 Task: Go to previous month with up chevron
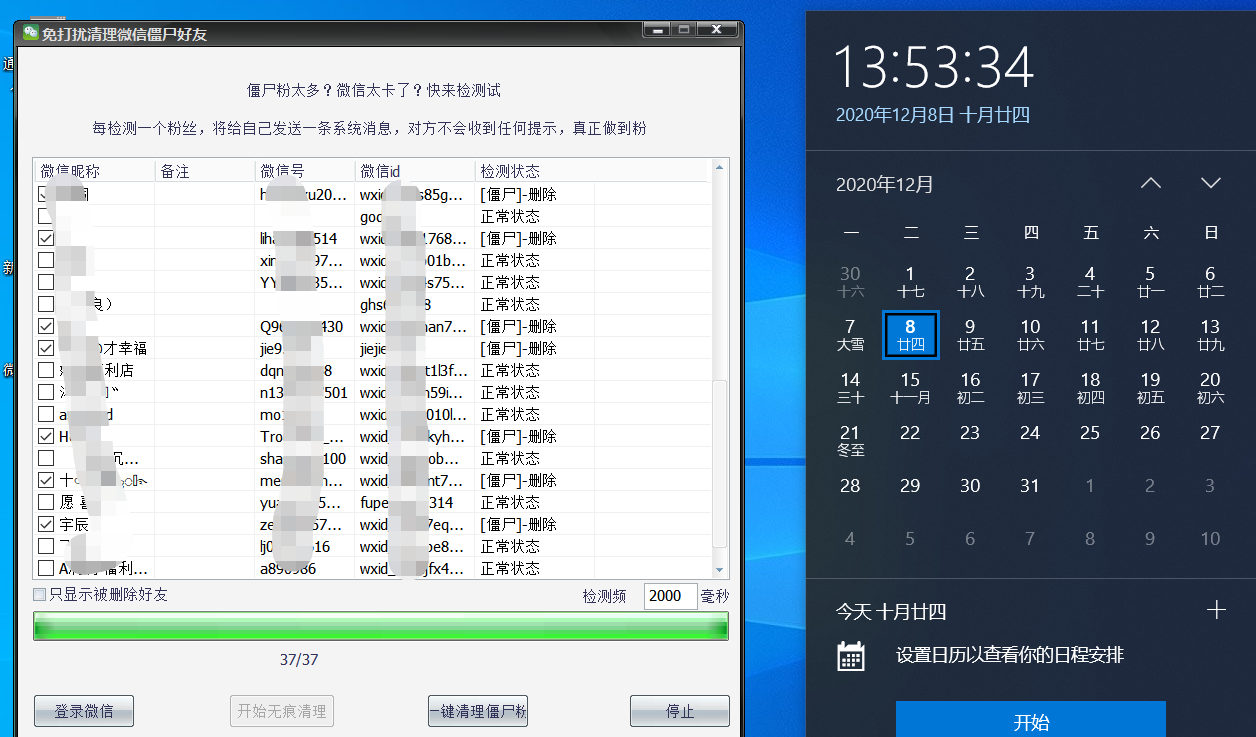coord(1151,183)
